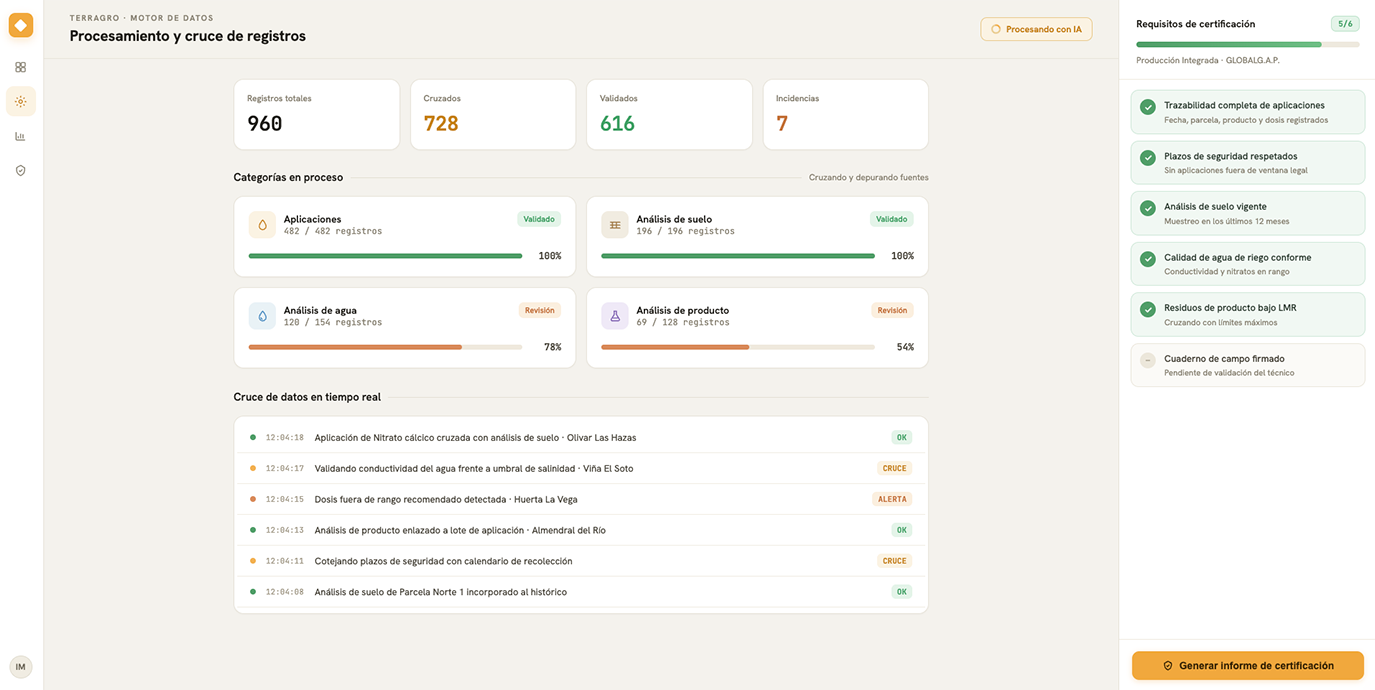
Task: Open the dashboard grid view in sidebar
Action: [21, 67]
